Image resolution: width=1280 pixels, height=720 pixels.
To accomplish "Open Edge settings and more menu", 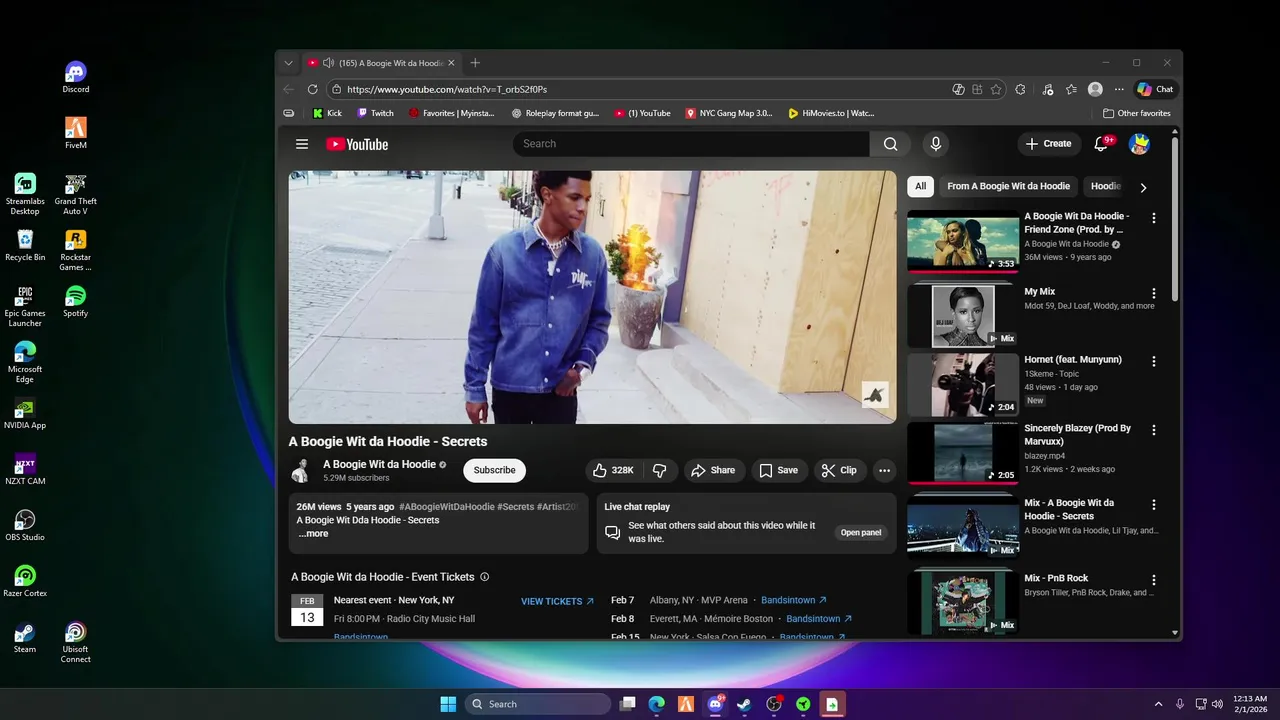I will [x=1120, y=89].
